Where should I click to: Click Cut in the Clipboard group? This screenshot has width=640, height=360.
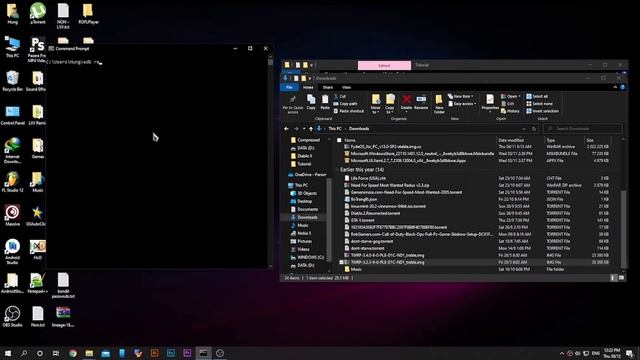[x=340, y=96]
